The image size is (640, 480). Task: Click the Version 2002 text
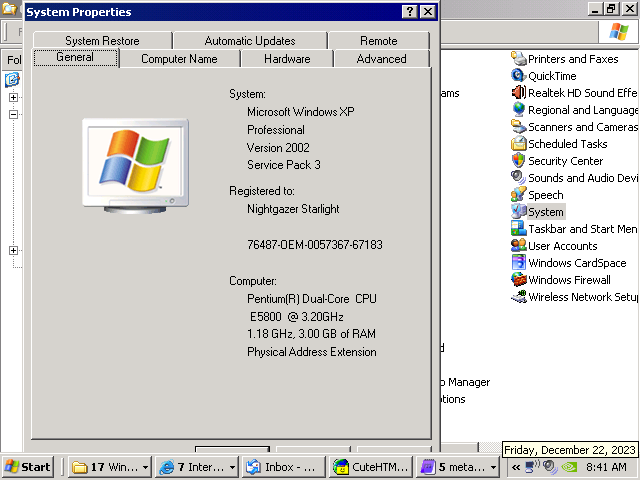tap(278, 147)
